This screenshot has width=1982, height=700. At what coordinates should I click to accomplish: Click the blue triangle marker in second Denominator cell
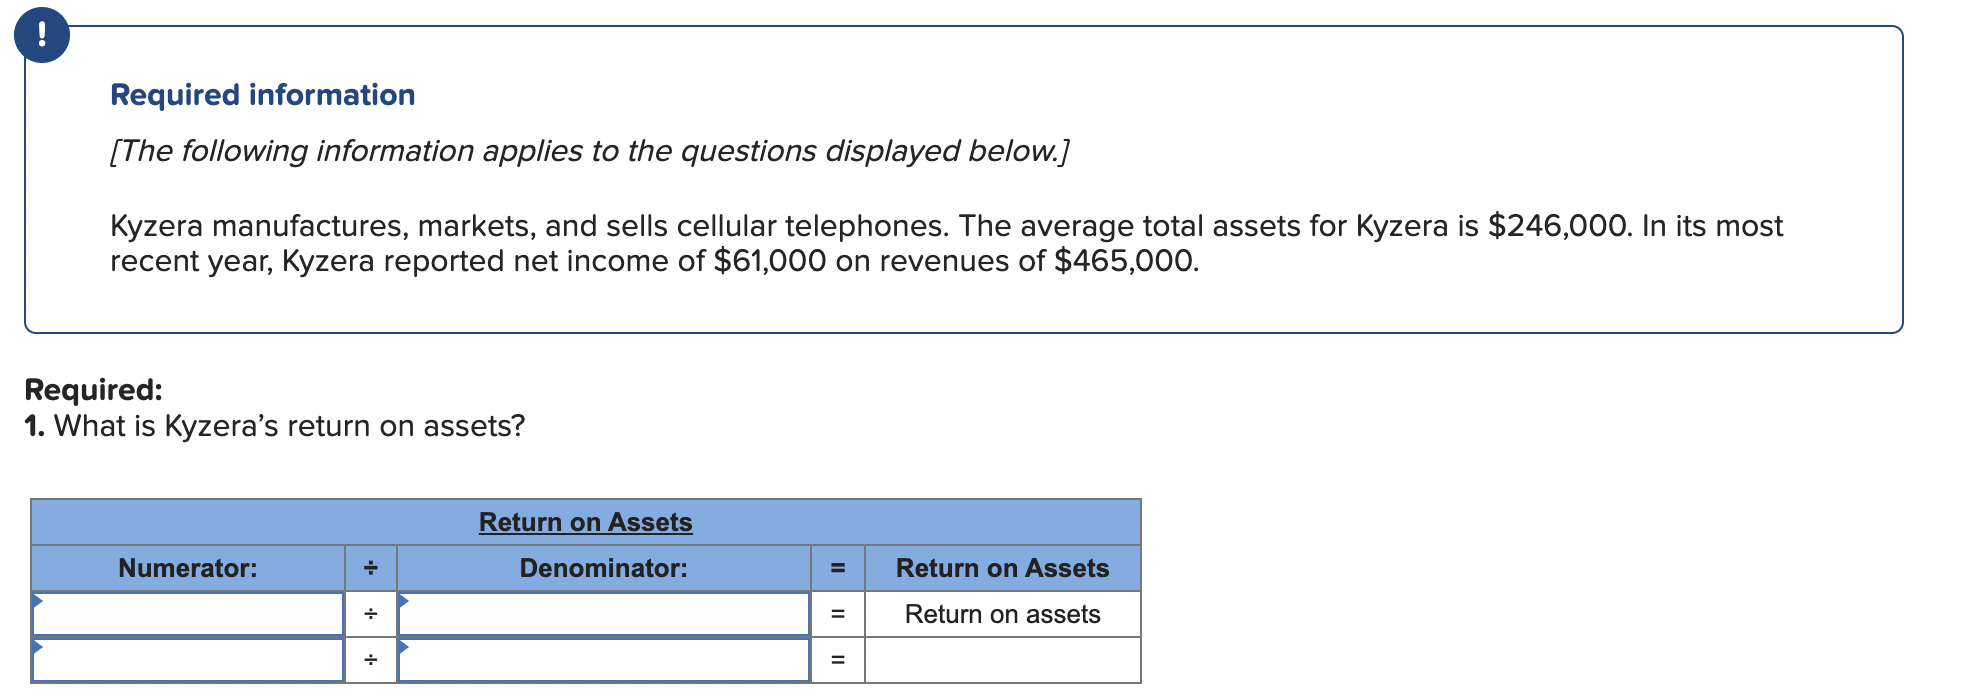click(x=404, y=648)
